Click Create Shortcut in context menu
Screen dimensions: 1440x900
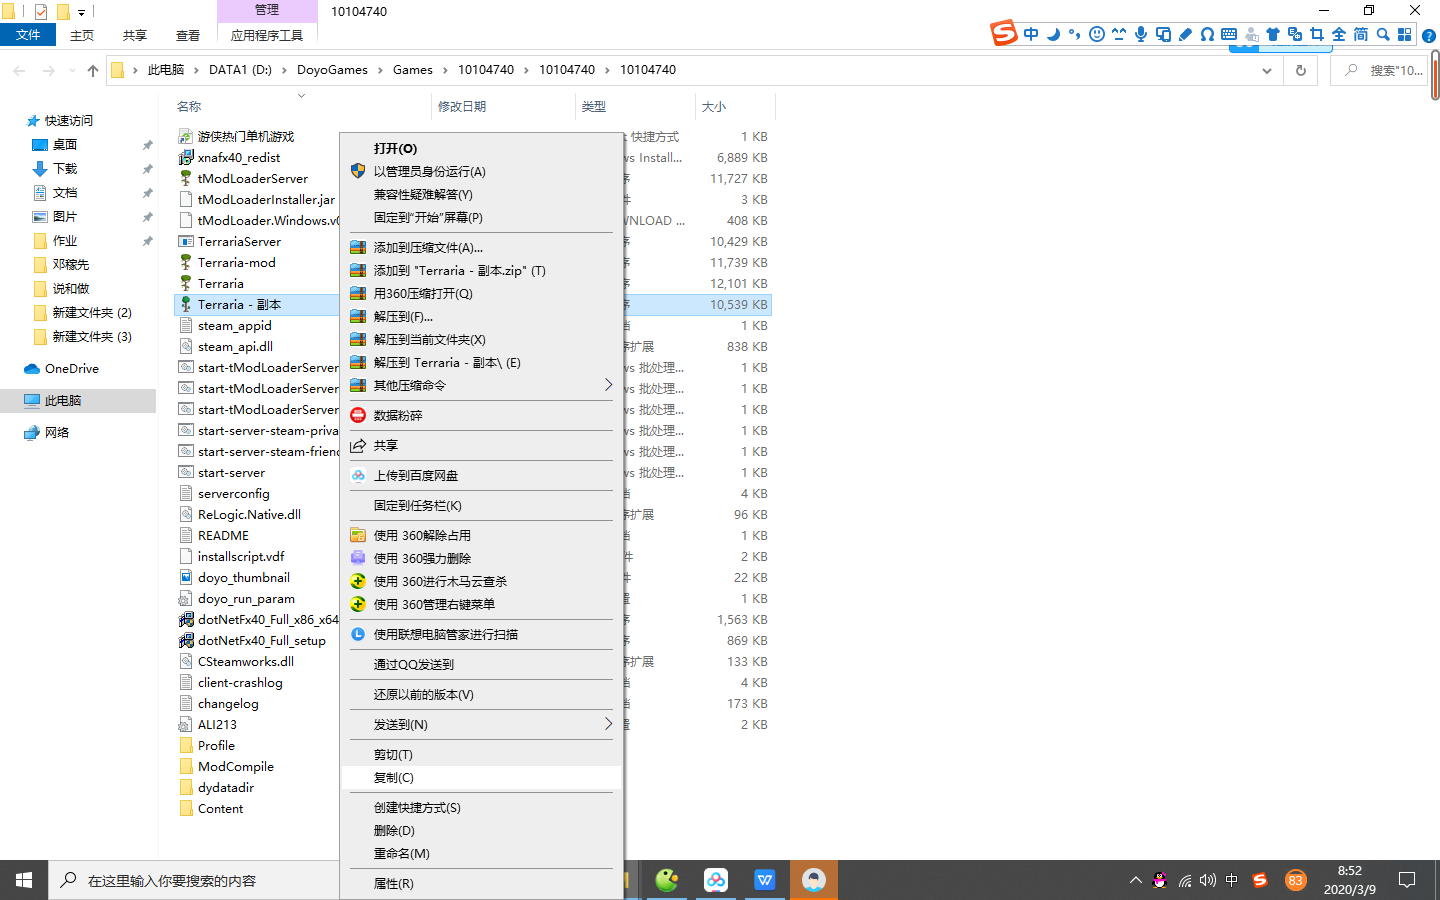pyautogui.click(x=481, y=808)
